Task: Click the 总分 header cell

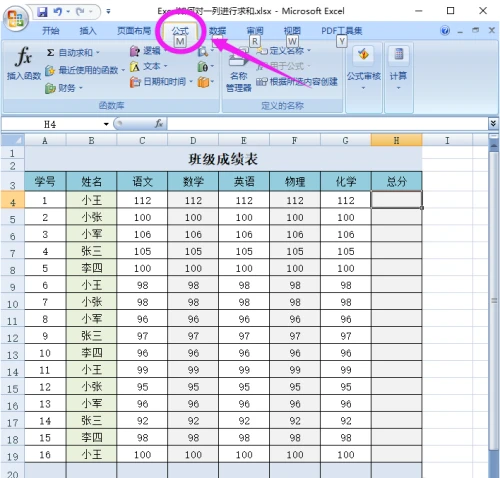Action: (x=396, y=182)
